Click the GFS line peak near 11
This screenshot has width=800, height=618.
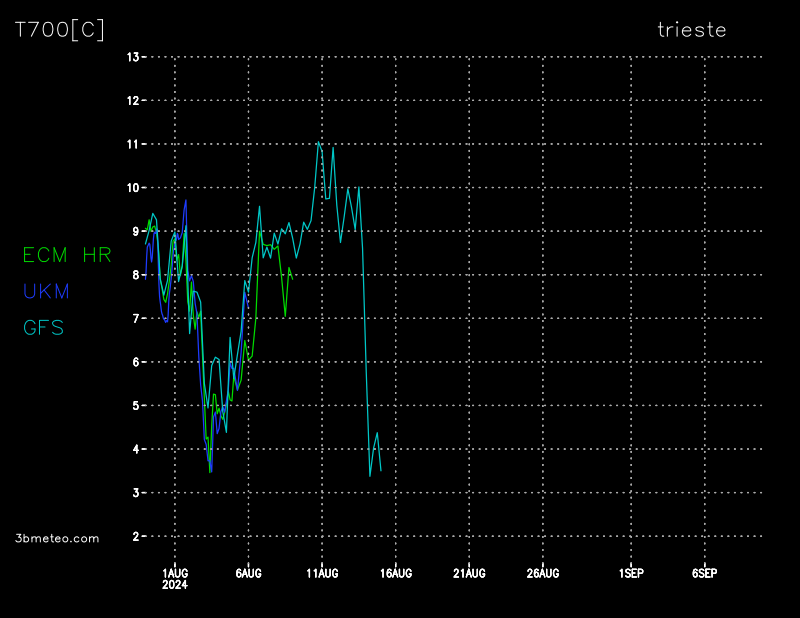318,142
